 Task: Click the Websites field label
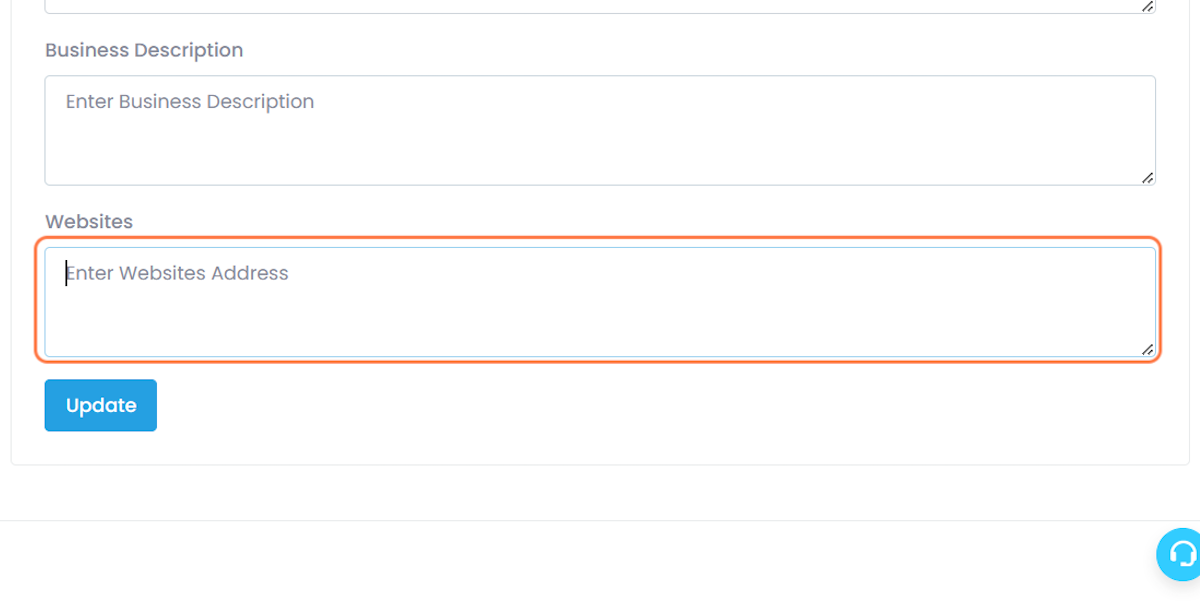[x=89, y=222]
